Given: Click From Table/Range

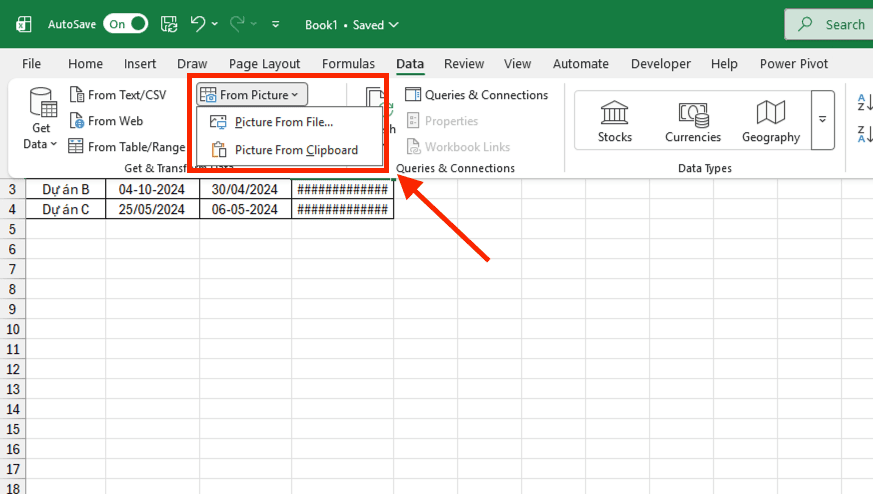Looking at the screenshot, I should pos(126,146).
